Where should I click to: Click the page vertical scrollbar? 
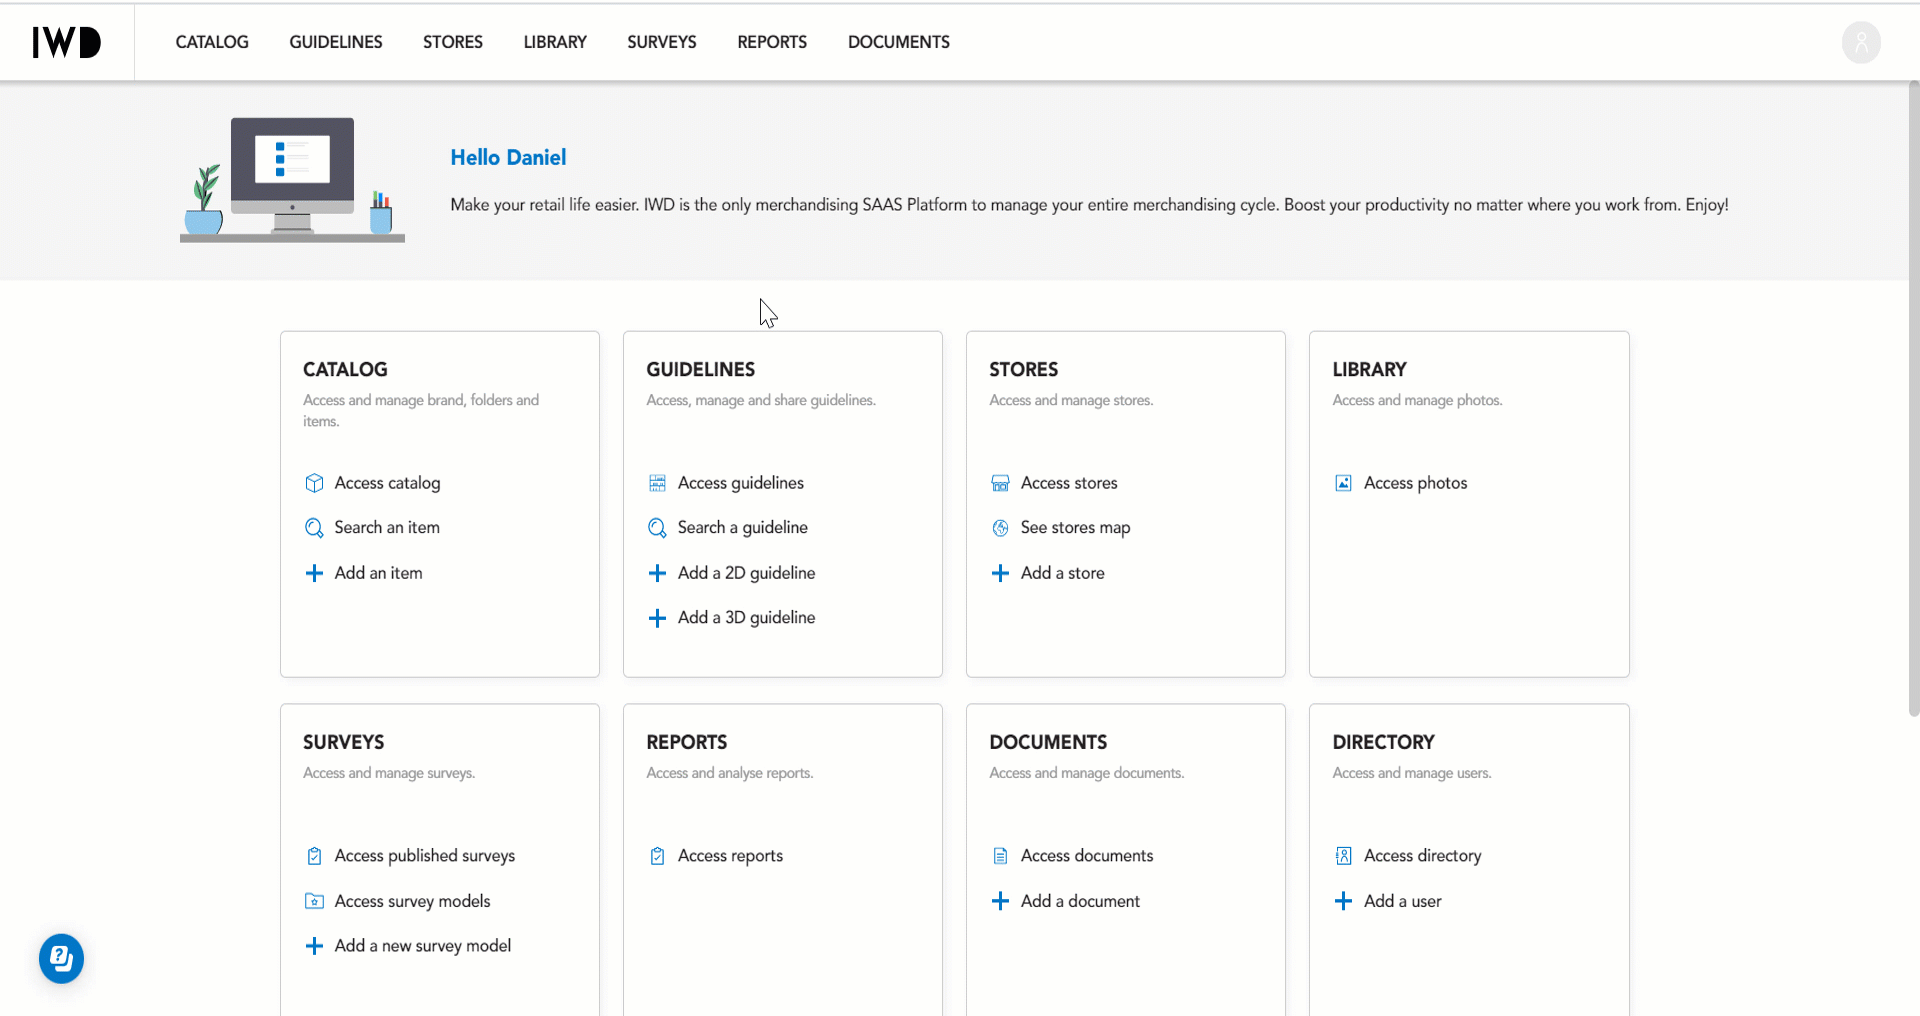tap(1913, 400)
